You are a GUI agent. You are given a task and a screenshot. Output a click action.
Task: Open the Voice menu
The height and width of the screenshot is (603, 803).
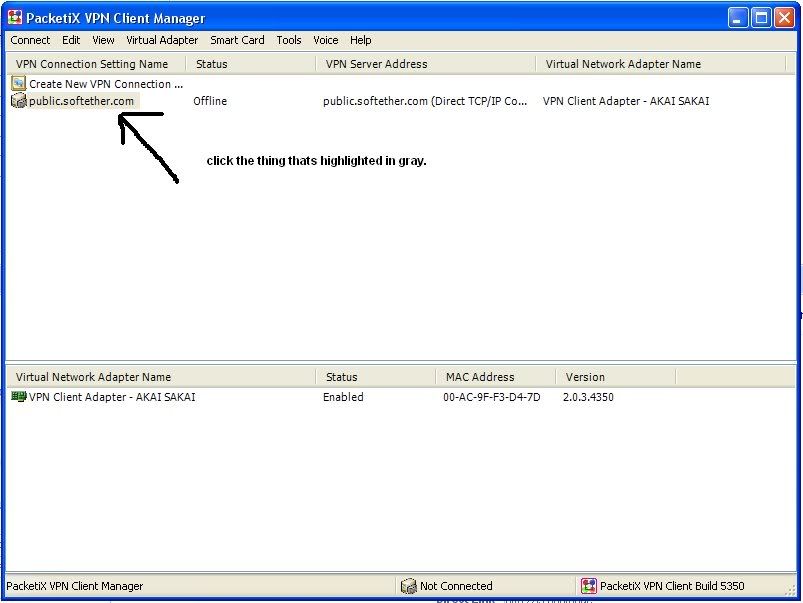(326, 40)
